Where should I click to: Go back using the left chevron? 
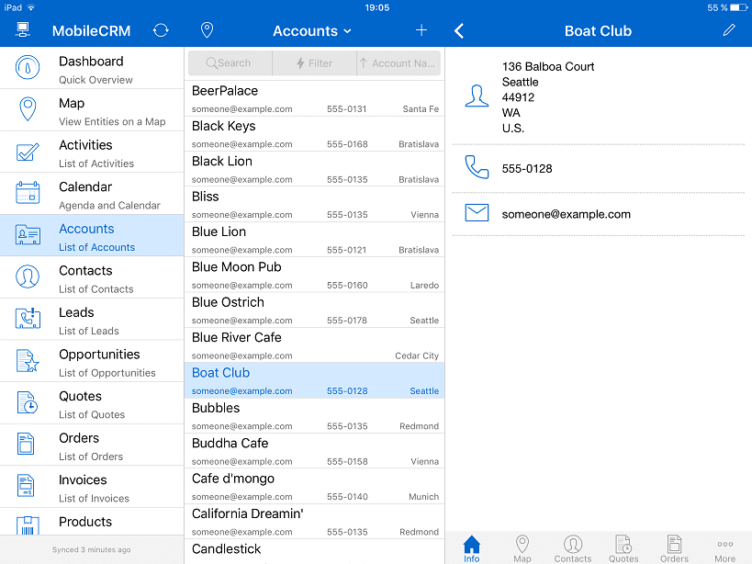click(459, 31)
